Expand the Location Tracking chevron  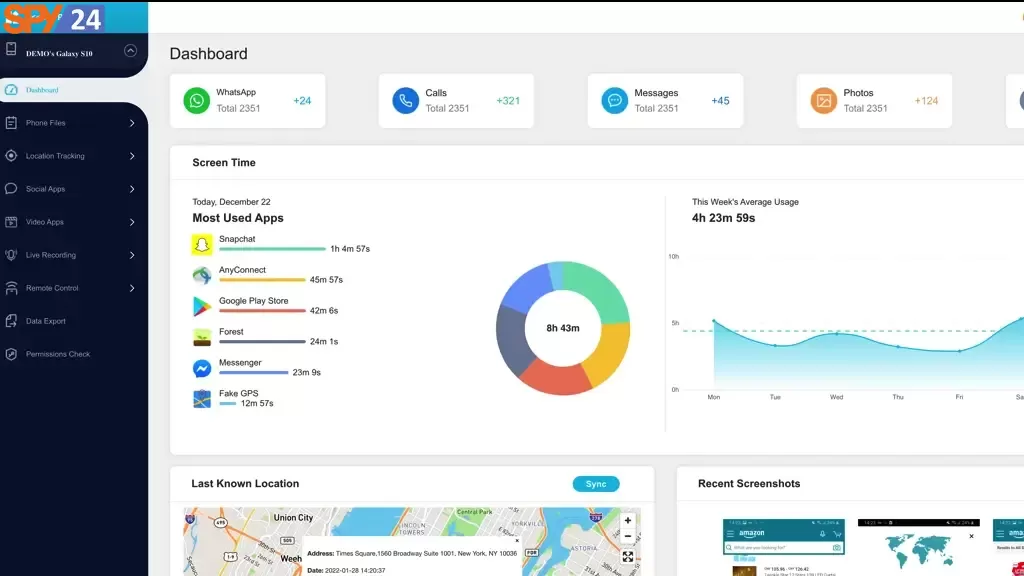coord(132,156)
